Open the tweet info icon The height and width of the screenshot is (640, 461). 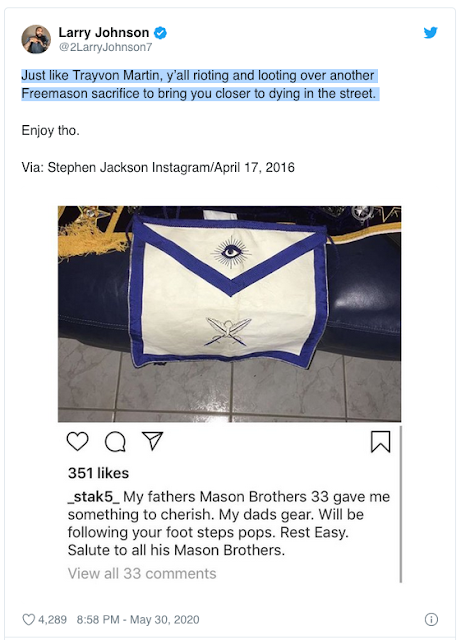431,619
